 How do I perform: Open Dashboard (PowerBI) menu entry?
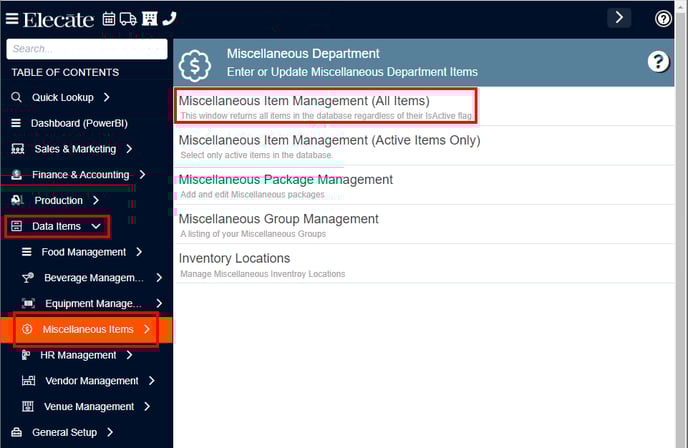[x=79, y=123]
